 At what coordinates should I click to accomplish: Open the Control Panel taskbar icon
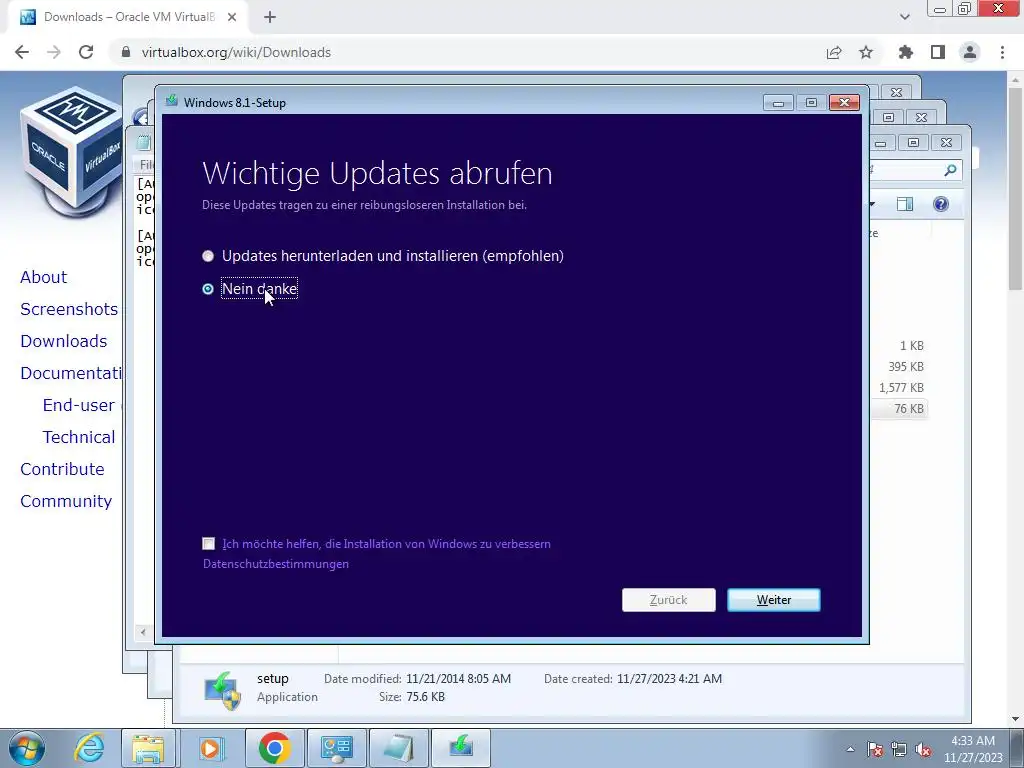(x=336, y=748)
